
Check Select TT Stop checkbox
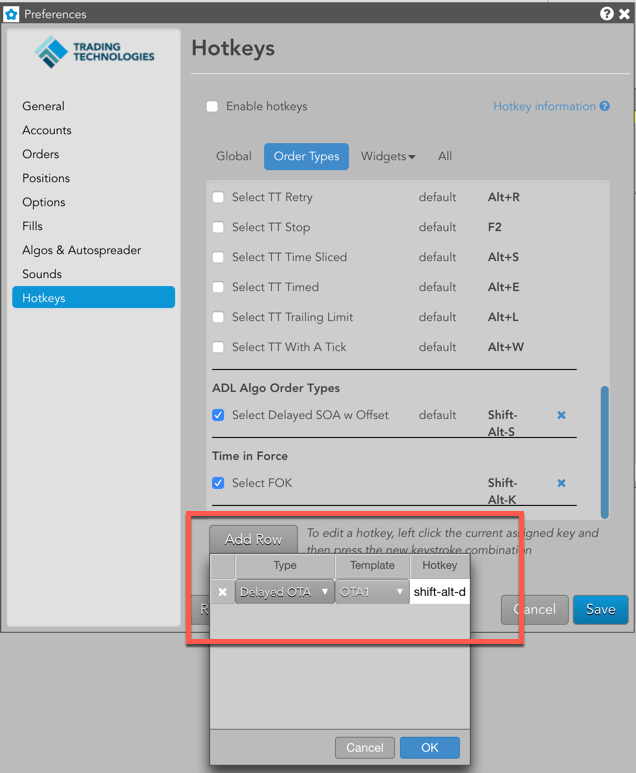(x=218, y=227)
